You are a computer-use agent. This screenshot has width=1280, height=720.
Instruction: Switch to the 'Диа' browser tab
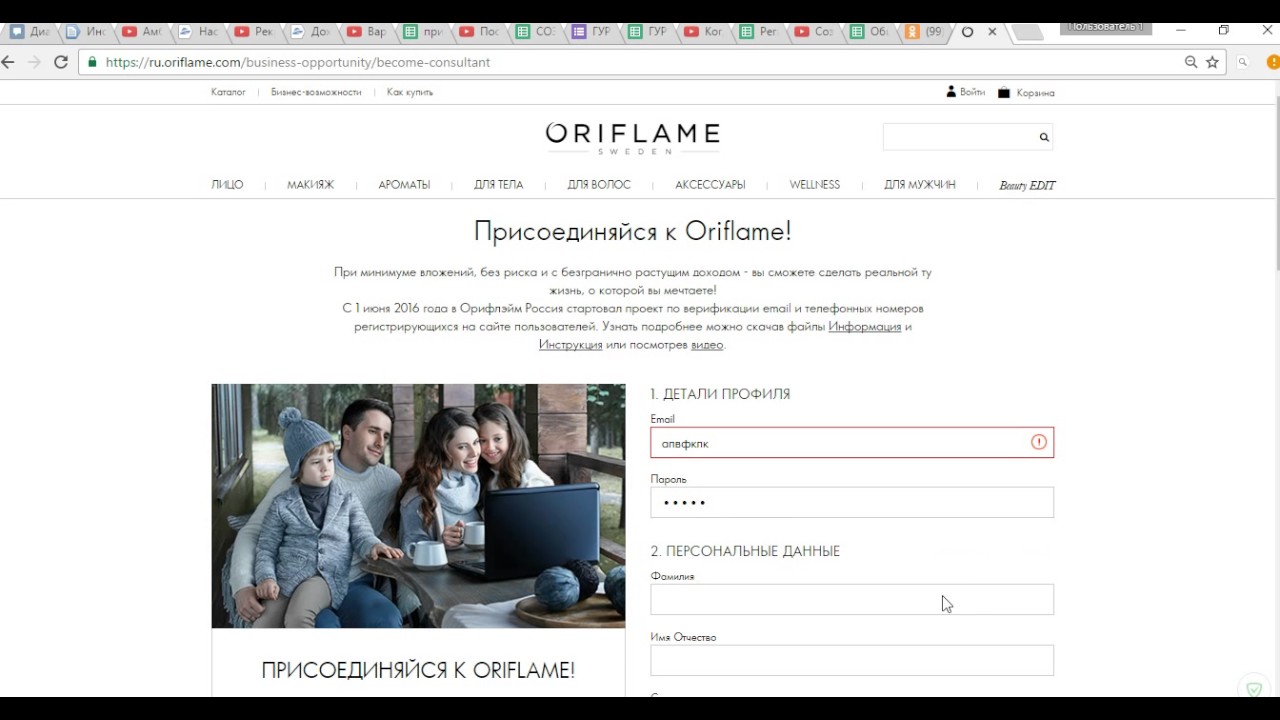(29, 32)
